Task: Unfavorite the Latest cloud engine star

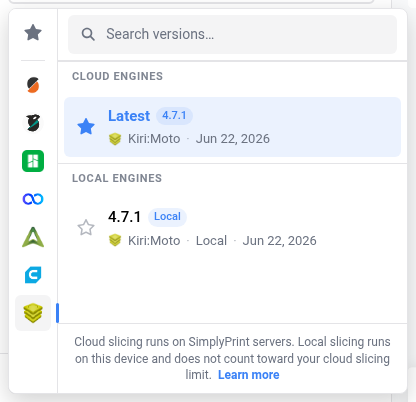Action: [x=86, y=127]
